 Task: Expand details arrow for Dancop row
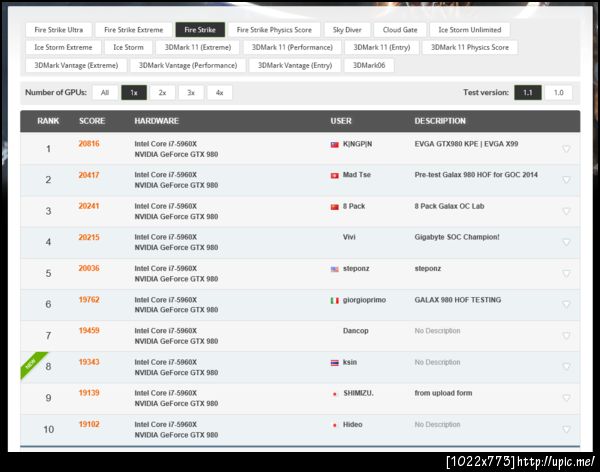(566, 336)
